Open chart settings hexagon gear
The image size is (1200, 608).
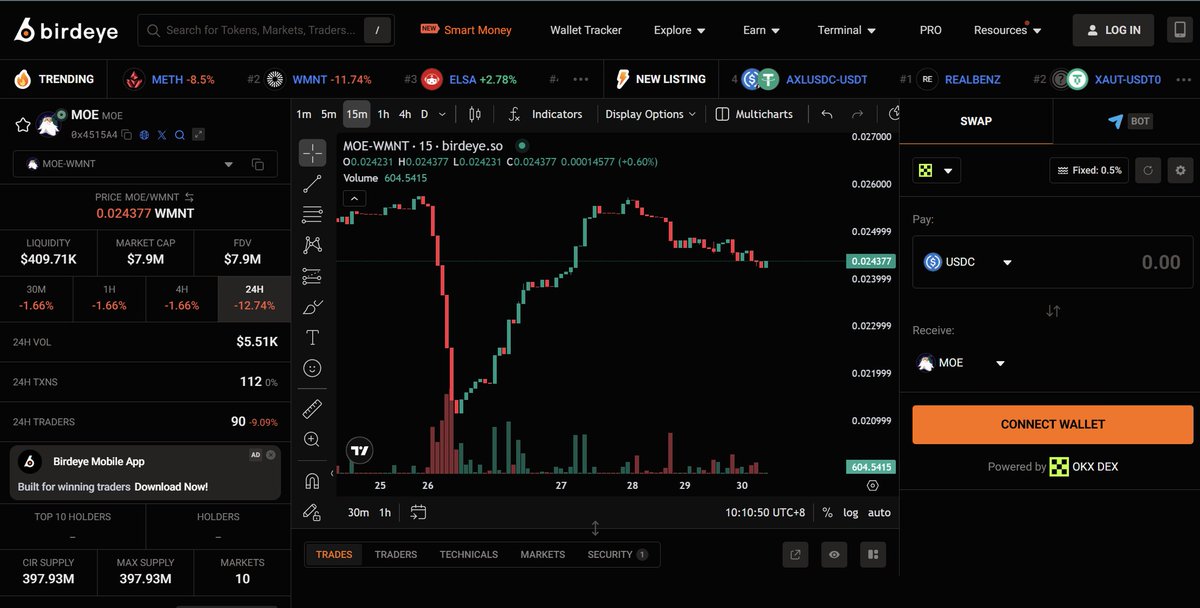[x=873, y=486]
